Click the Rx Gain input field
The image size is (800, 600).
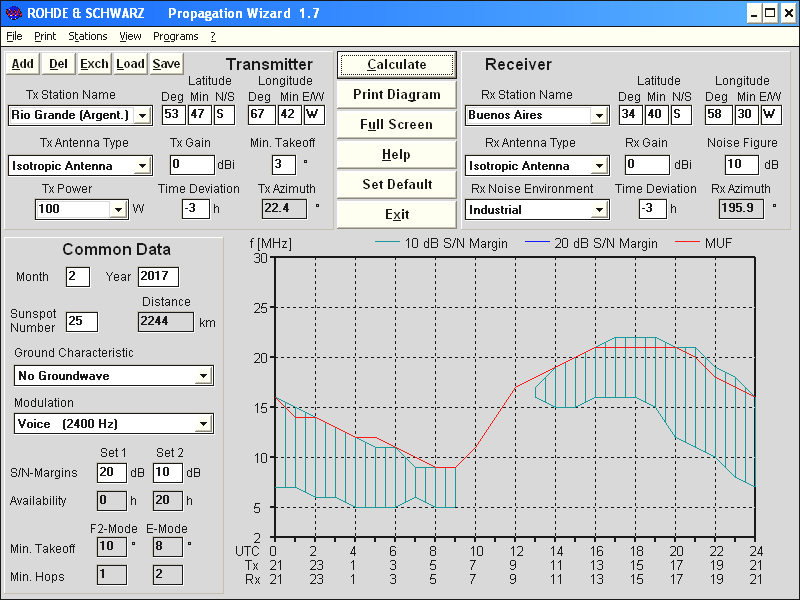647,165
